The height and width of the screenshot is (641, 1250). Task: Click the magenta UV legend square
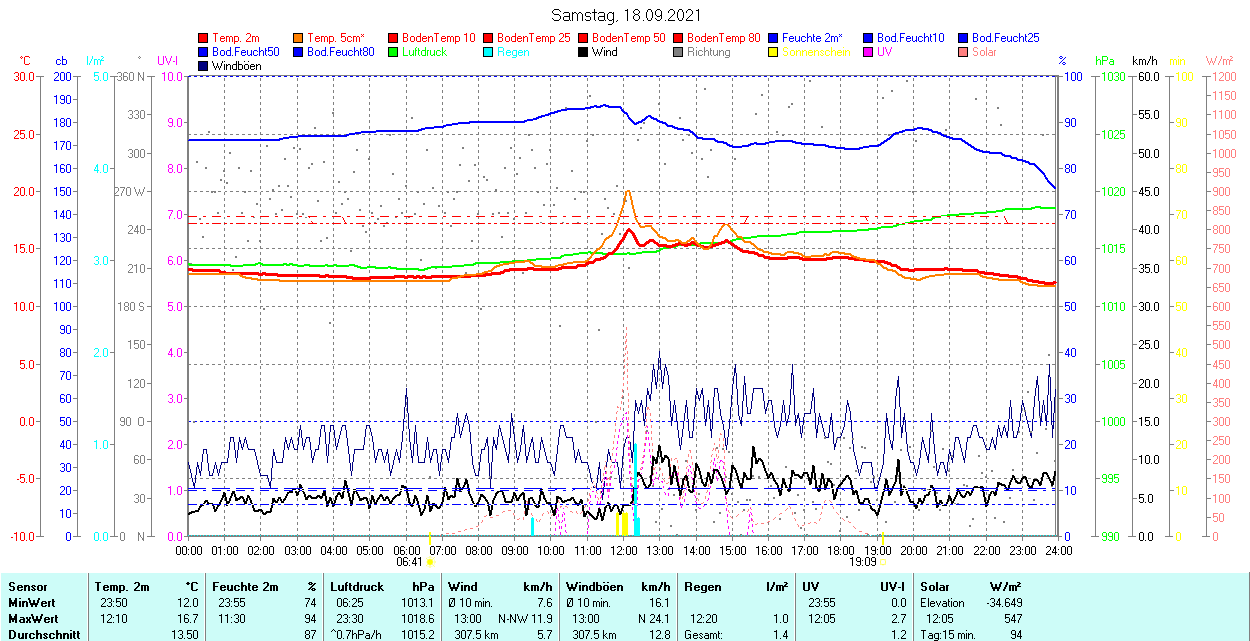[x=869, y=52]
